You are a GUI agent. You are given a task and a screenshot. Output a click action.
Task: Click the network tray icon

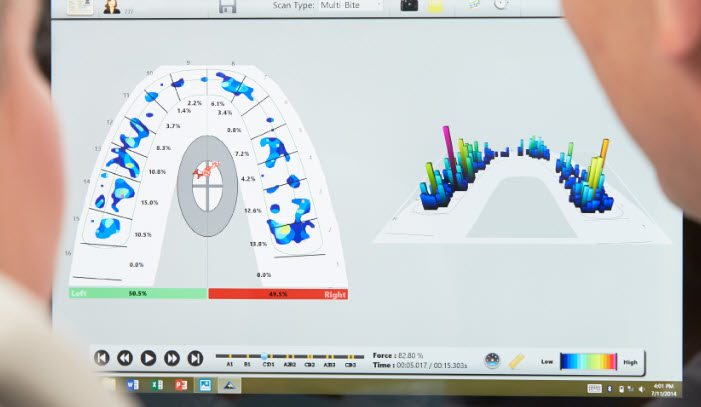(x=631, y=389)
